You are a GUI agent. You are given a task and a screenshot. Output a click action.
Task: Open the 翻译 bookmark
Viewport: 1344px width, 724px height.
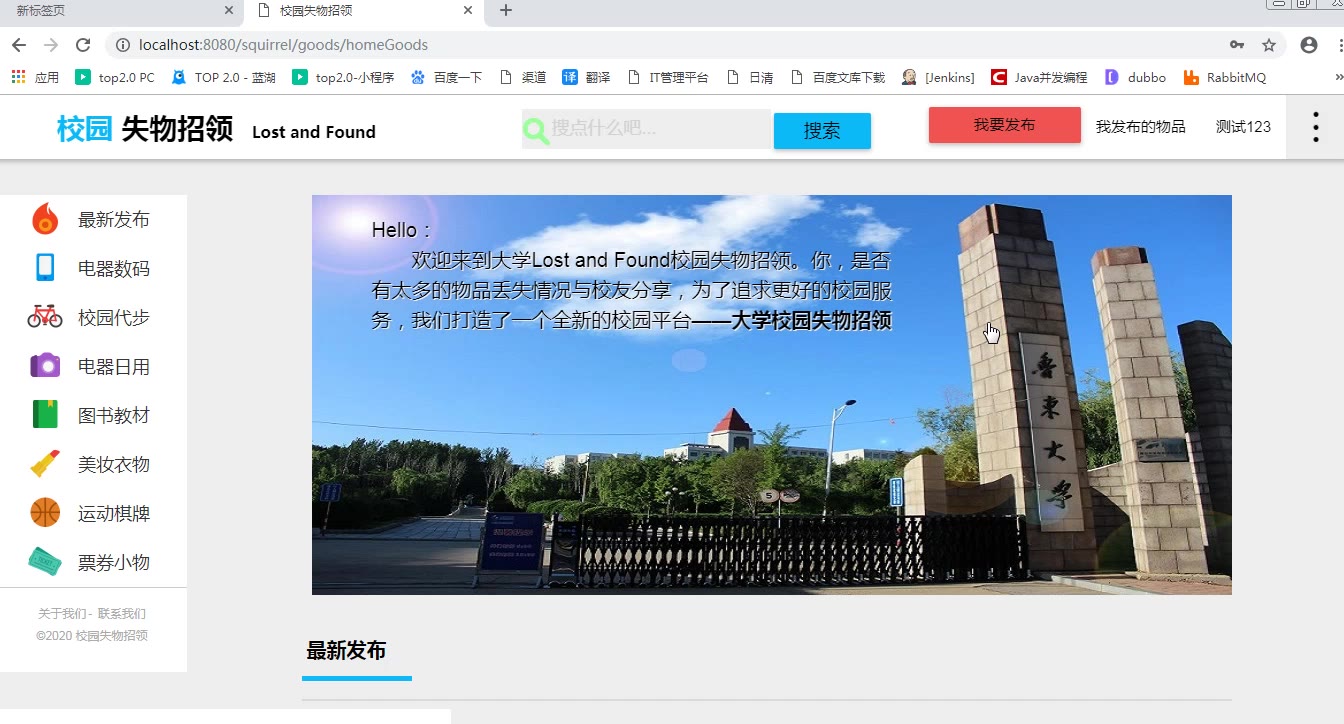pyautogui.click(x=586, y=77)
